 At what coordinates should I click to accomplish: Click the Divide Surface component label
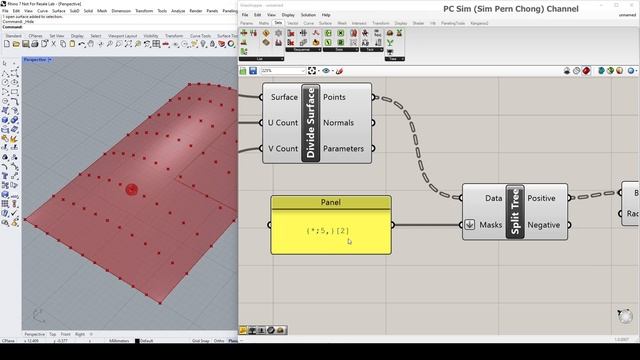311,123
